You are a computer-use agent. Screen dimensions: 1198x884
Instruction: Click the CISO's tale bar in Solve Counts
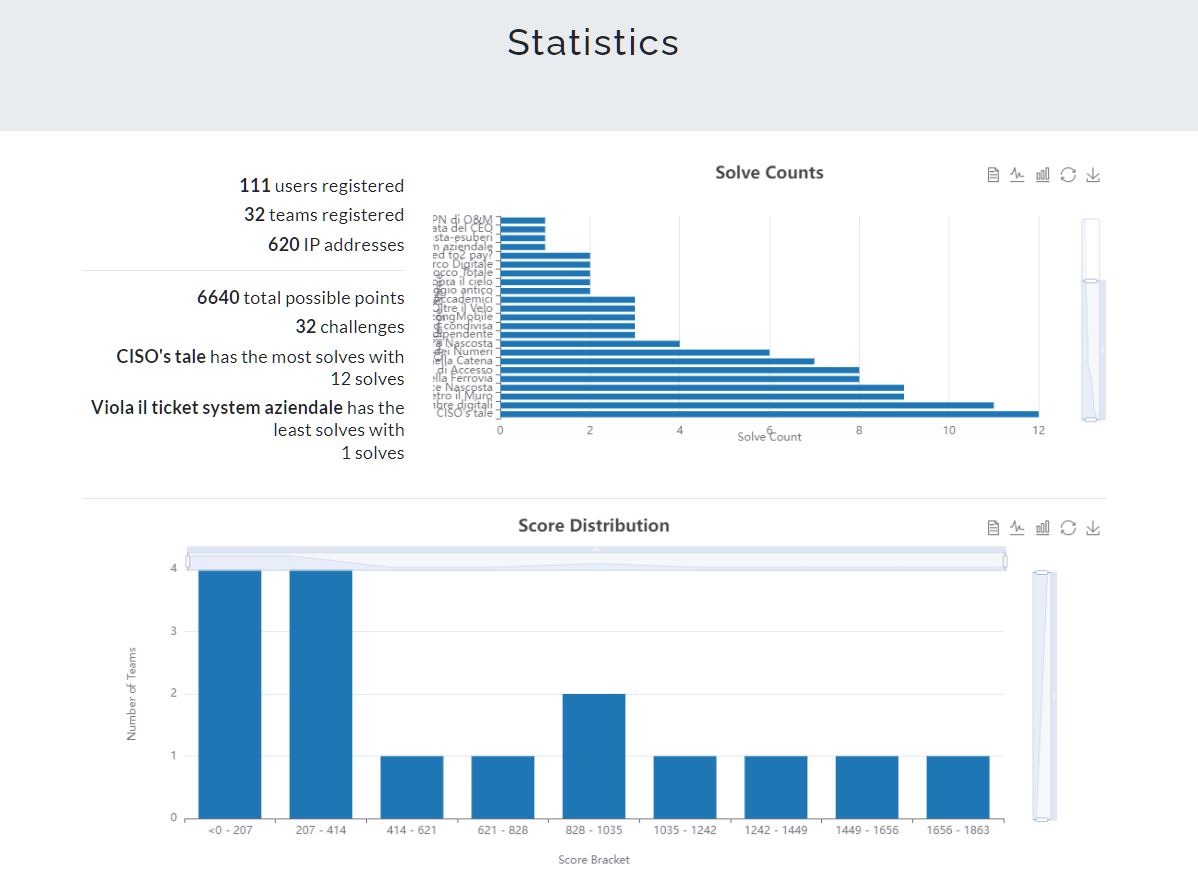tap(768, 414)
